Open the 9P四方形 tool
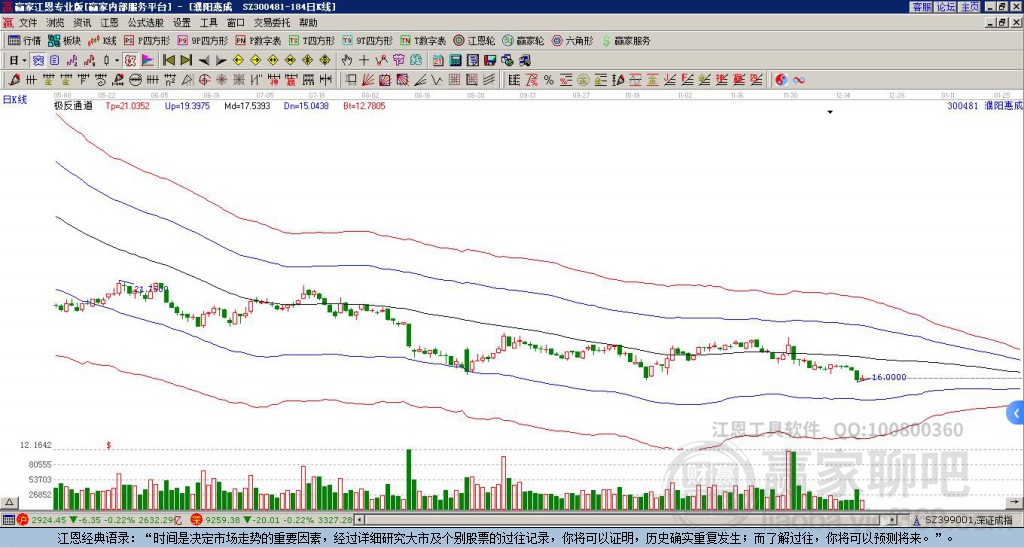 (x=203, y=40)
